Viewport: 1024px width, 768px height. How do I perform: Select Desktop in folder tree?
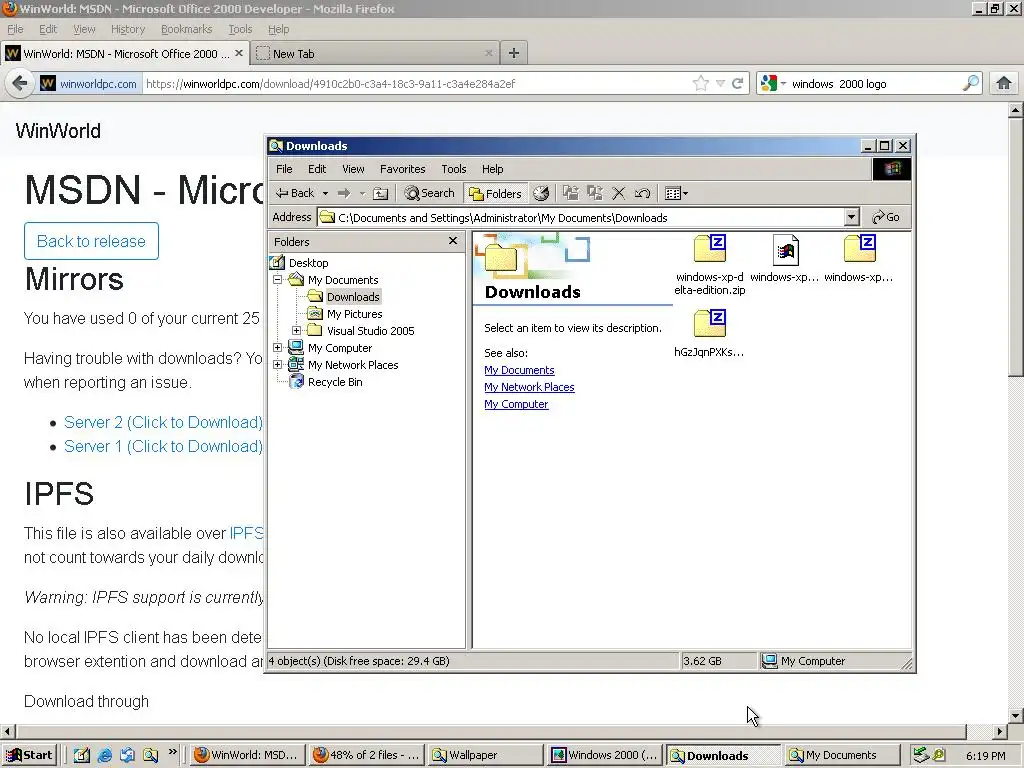[x=308, y=263]
